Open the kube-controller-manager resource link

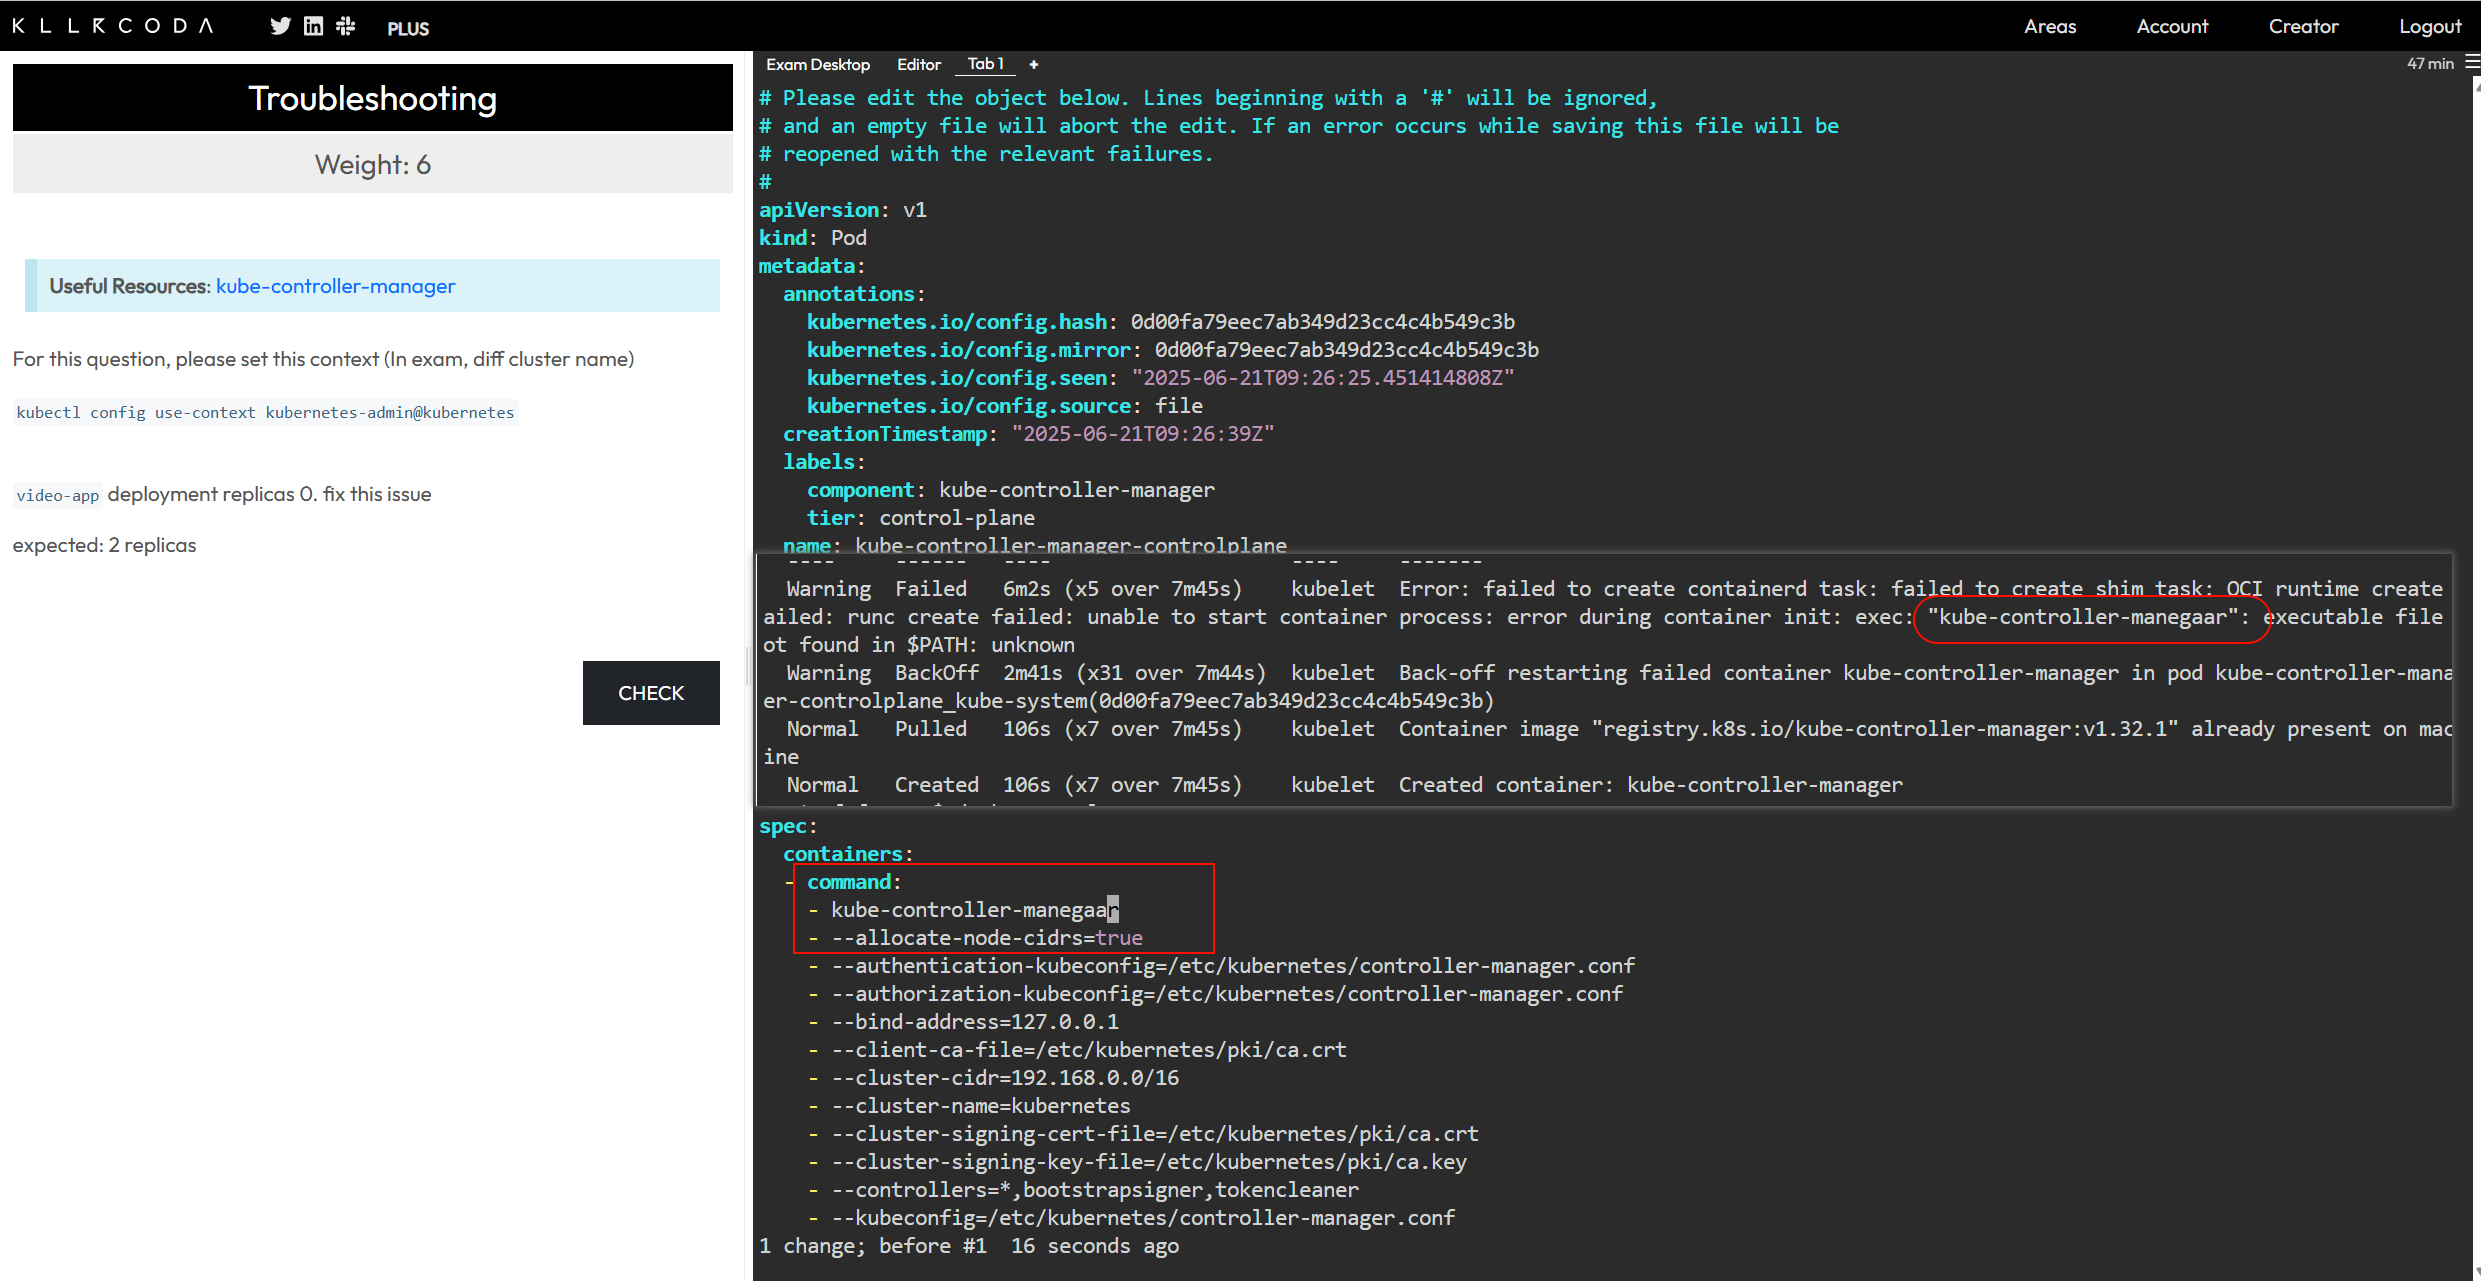tap(335, 286)
